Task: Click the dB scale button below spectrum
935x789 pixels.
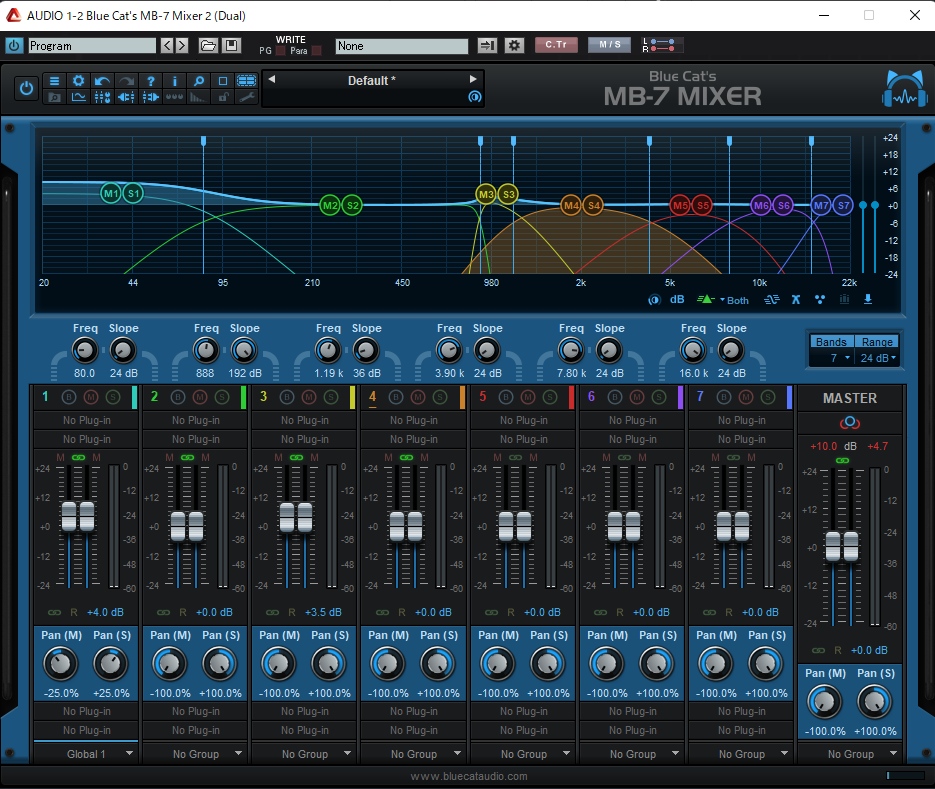Action: pyautogui.click(x=677, y=299)
